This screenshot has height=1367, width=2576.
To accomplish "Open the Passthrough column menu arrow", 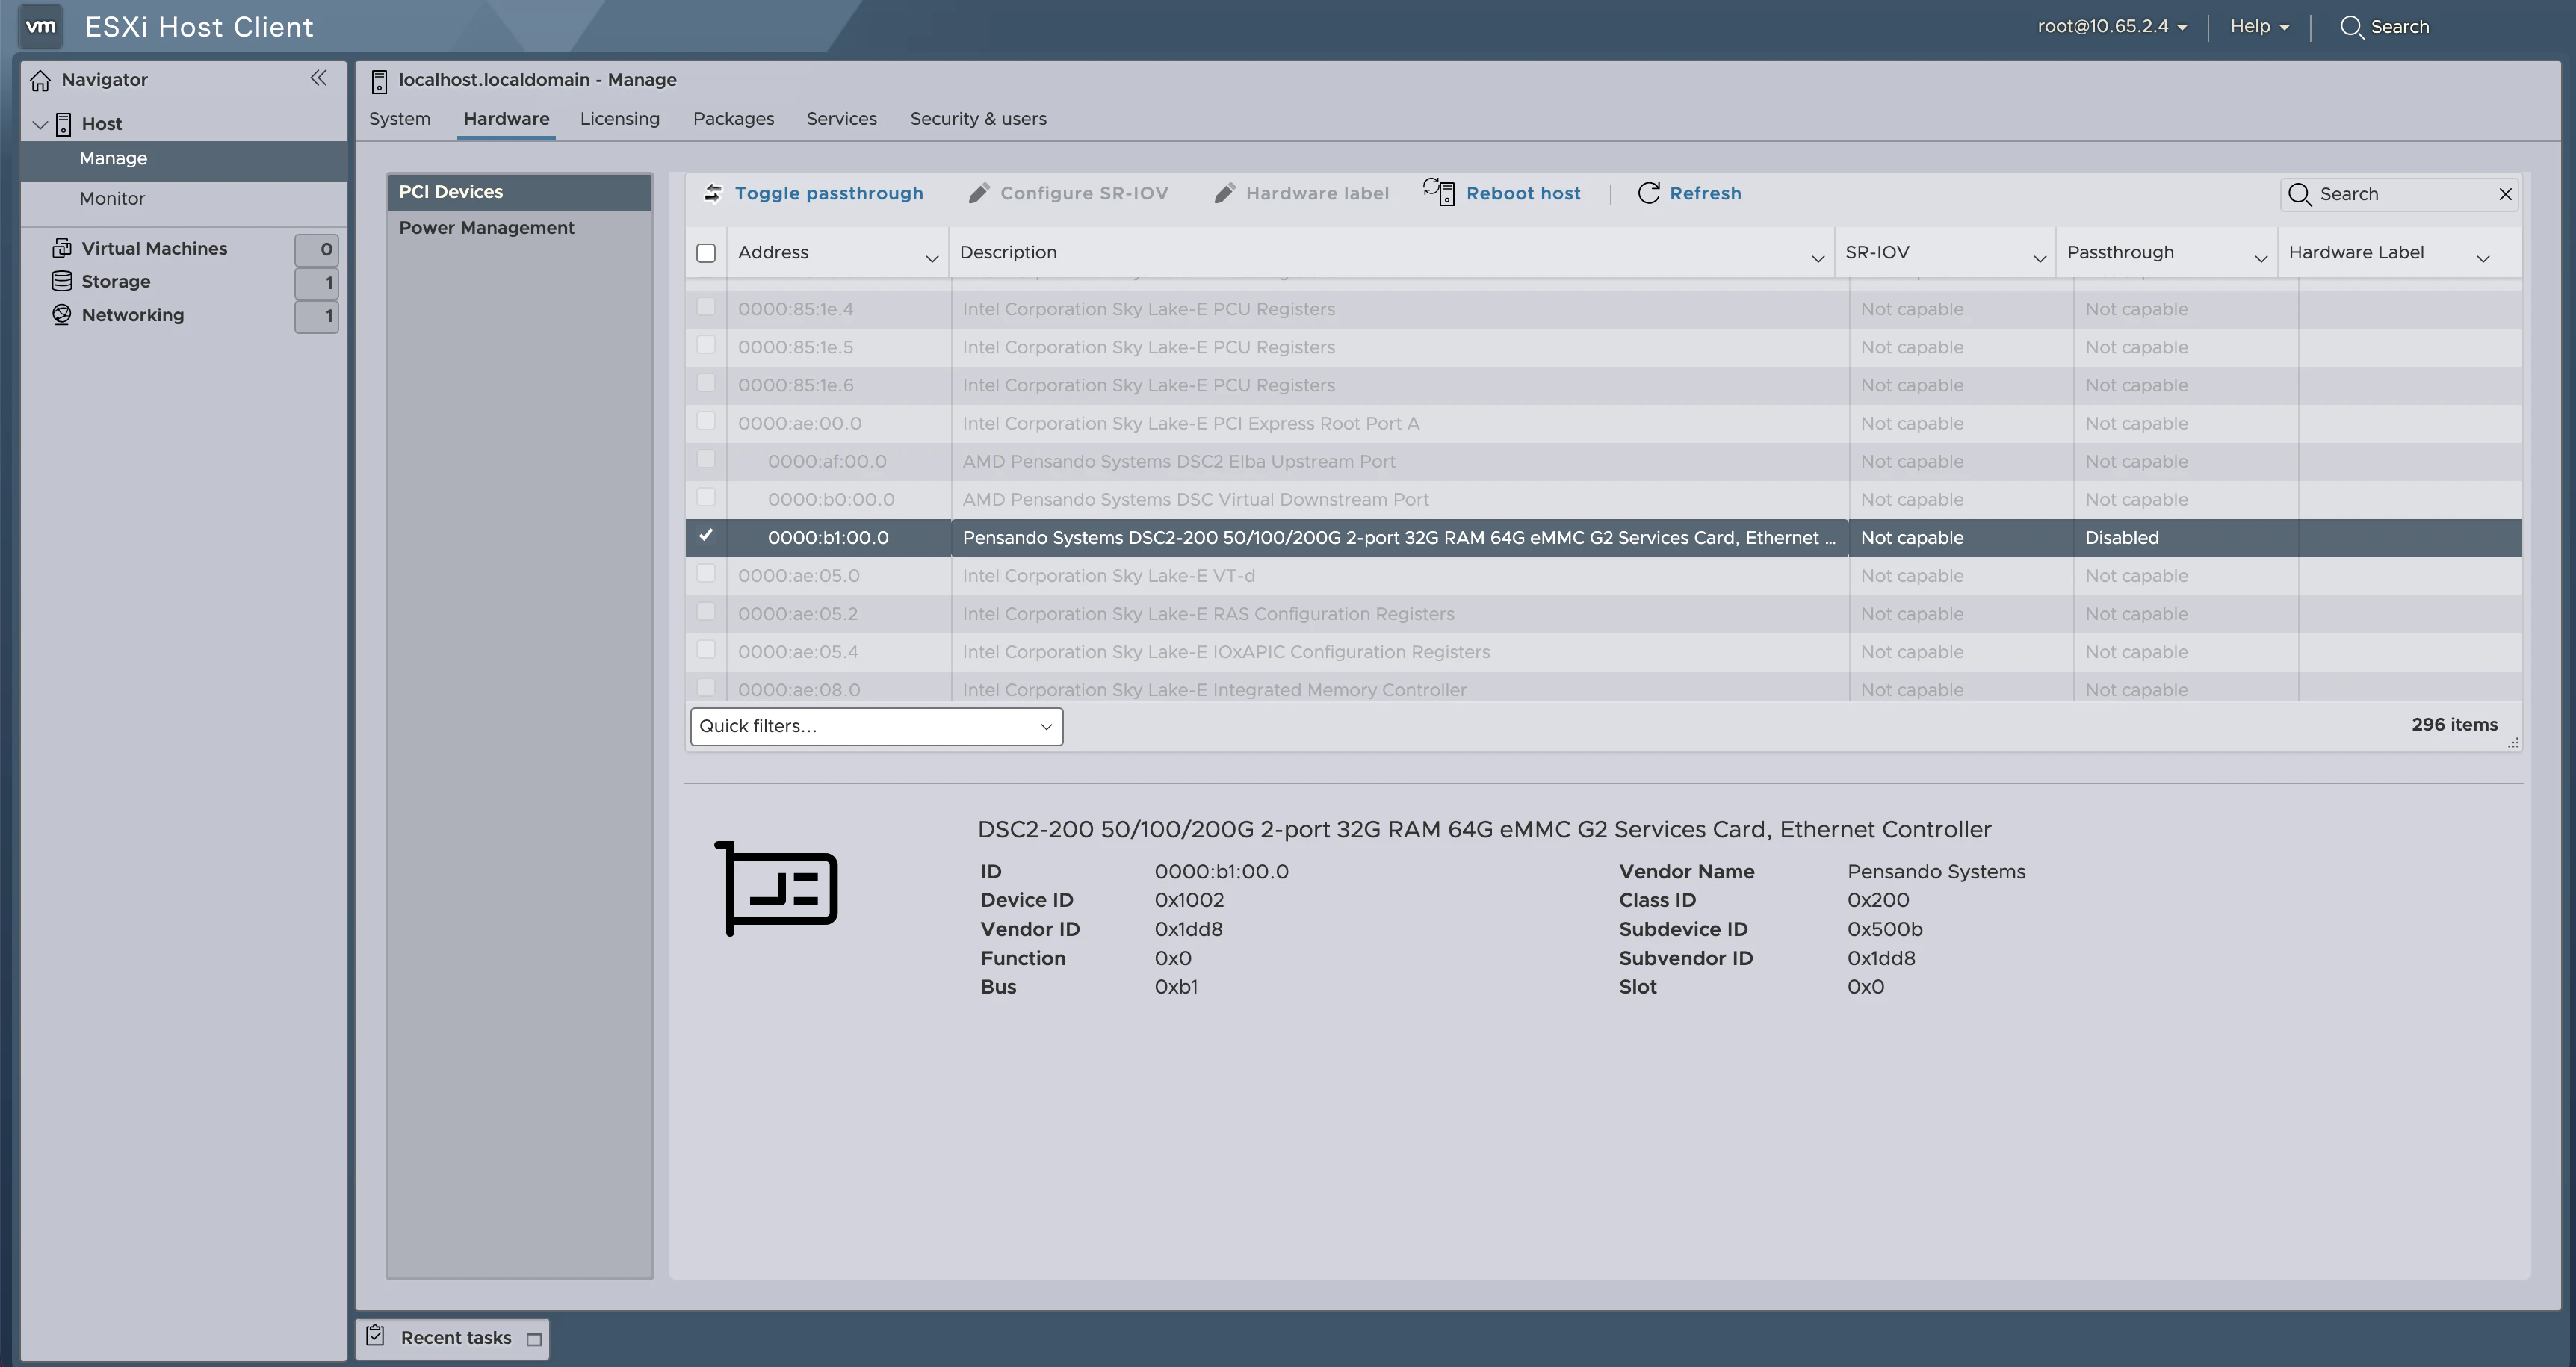I will (2261, 259).
